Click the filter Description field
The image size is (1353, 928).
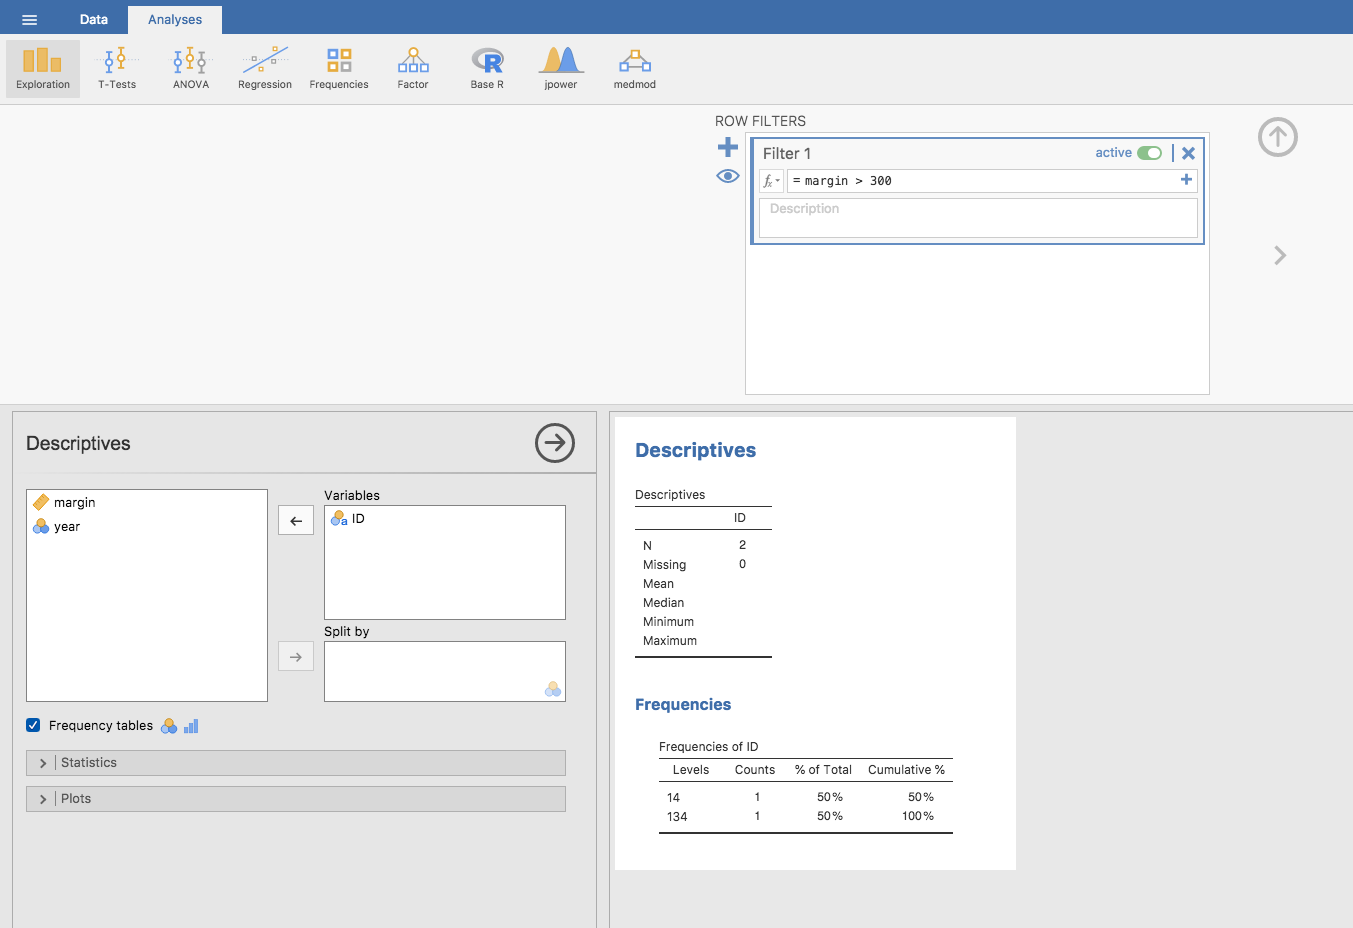[x=978, y=217]
